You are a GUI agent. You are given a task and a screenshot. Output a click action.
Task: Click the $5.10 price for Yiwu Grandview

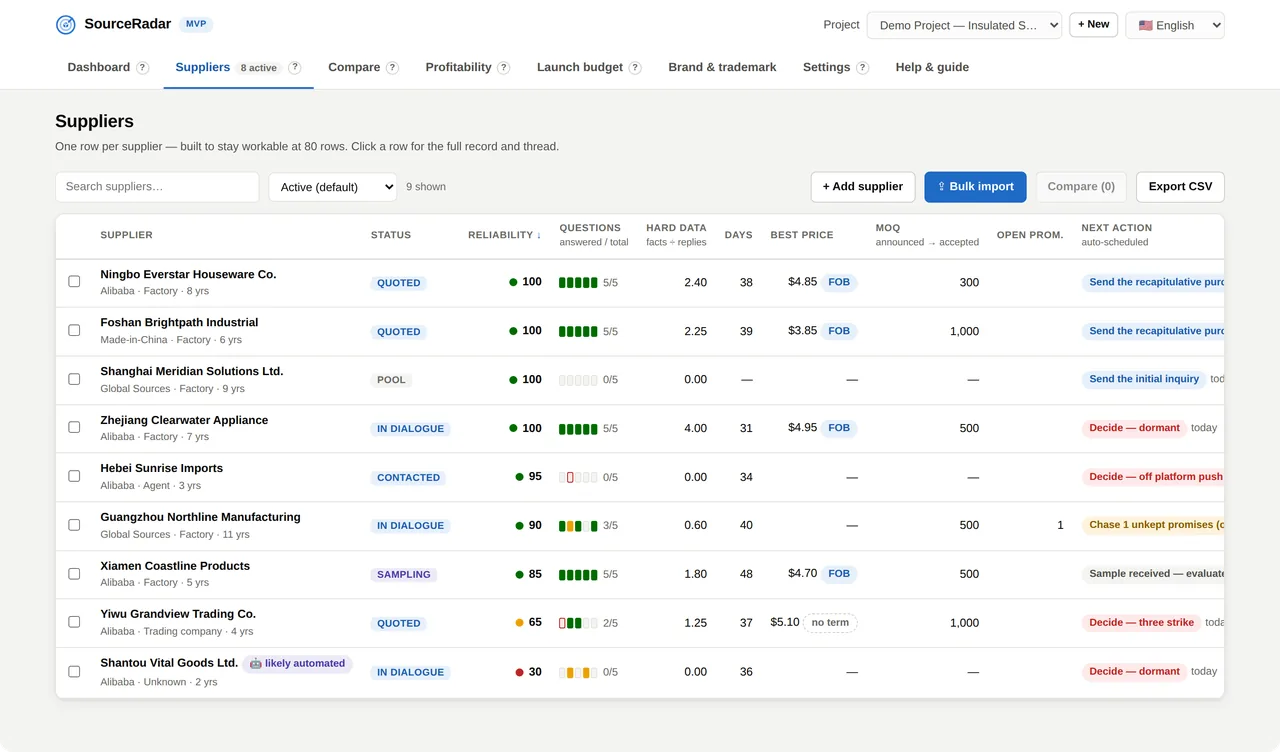[785, 622]
